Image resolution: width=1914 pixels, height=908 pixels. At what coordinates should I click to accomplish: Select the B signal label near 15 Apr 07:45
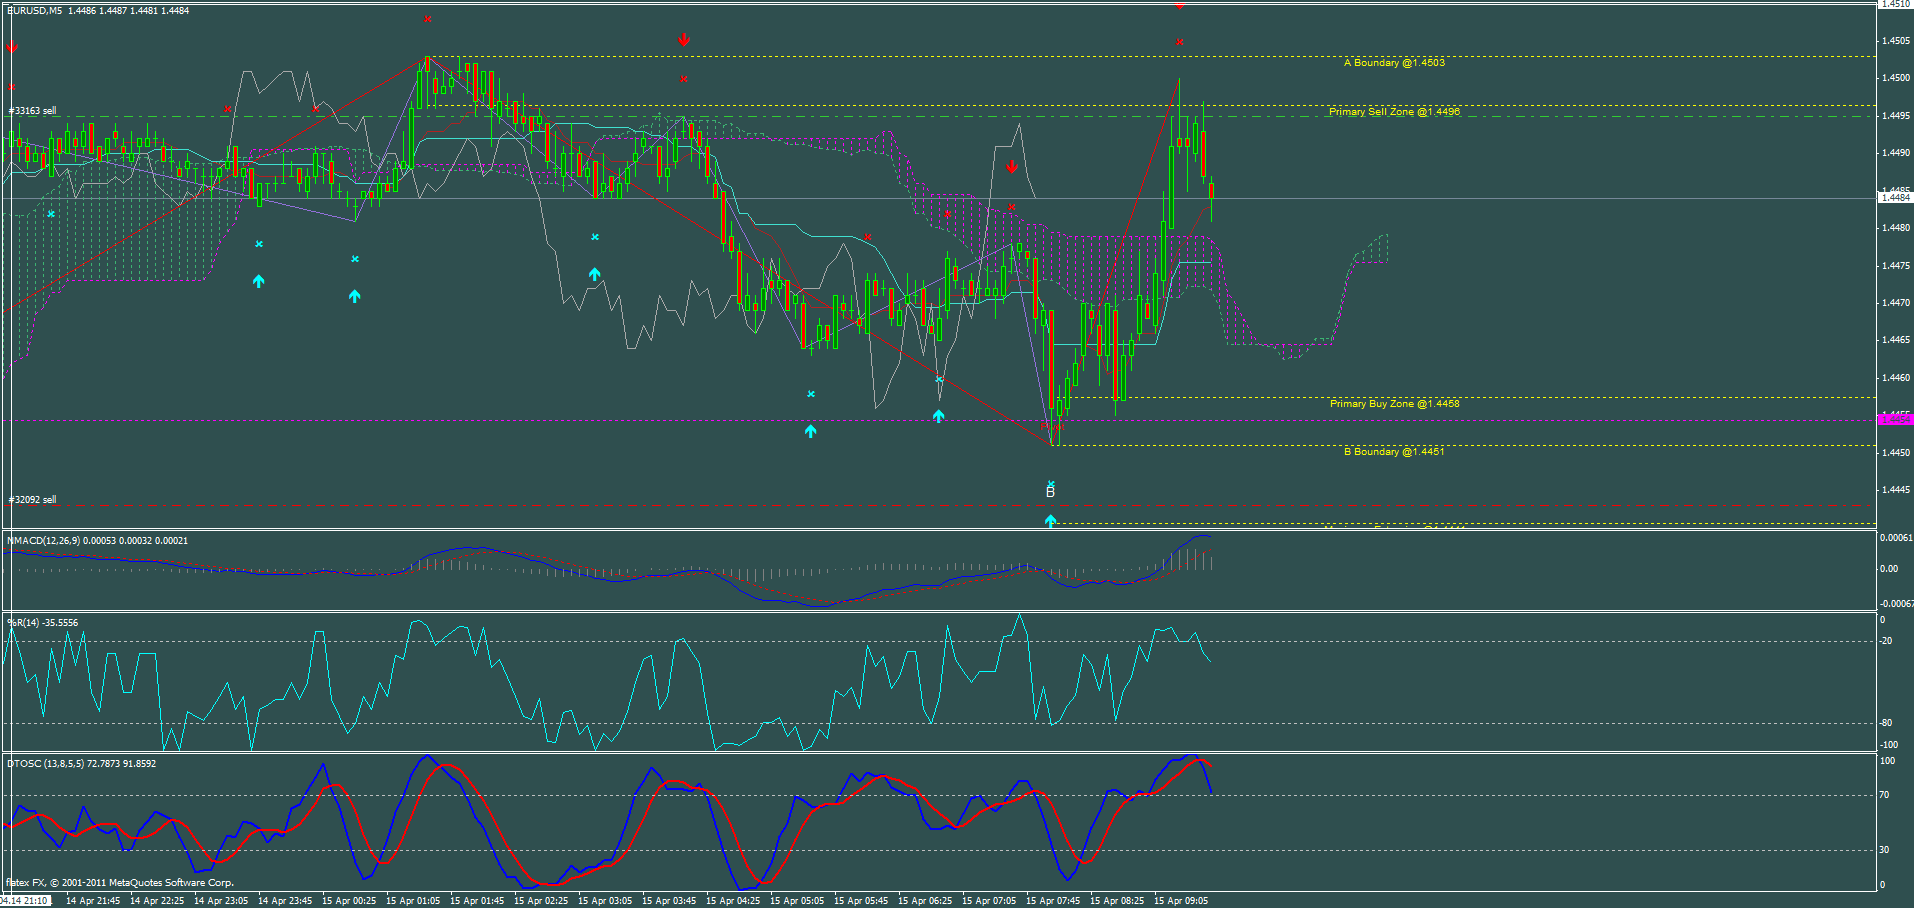point(1050,491)
